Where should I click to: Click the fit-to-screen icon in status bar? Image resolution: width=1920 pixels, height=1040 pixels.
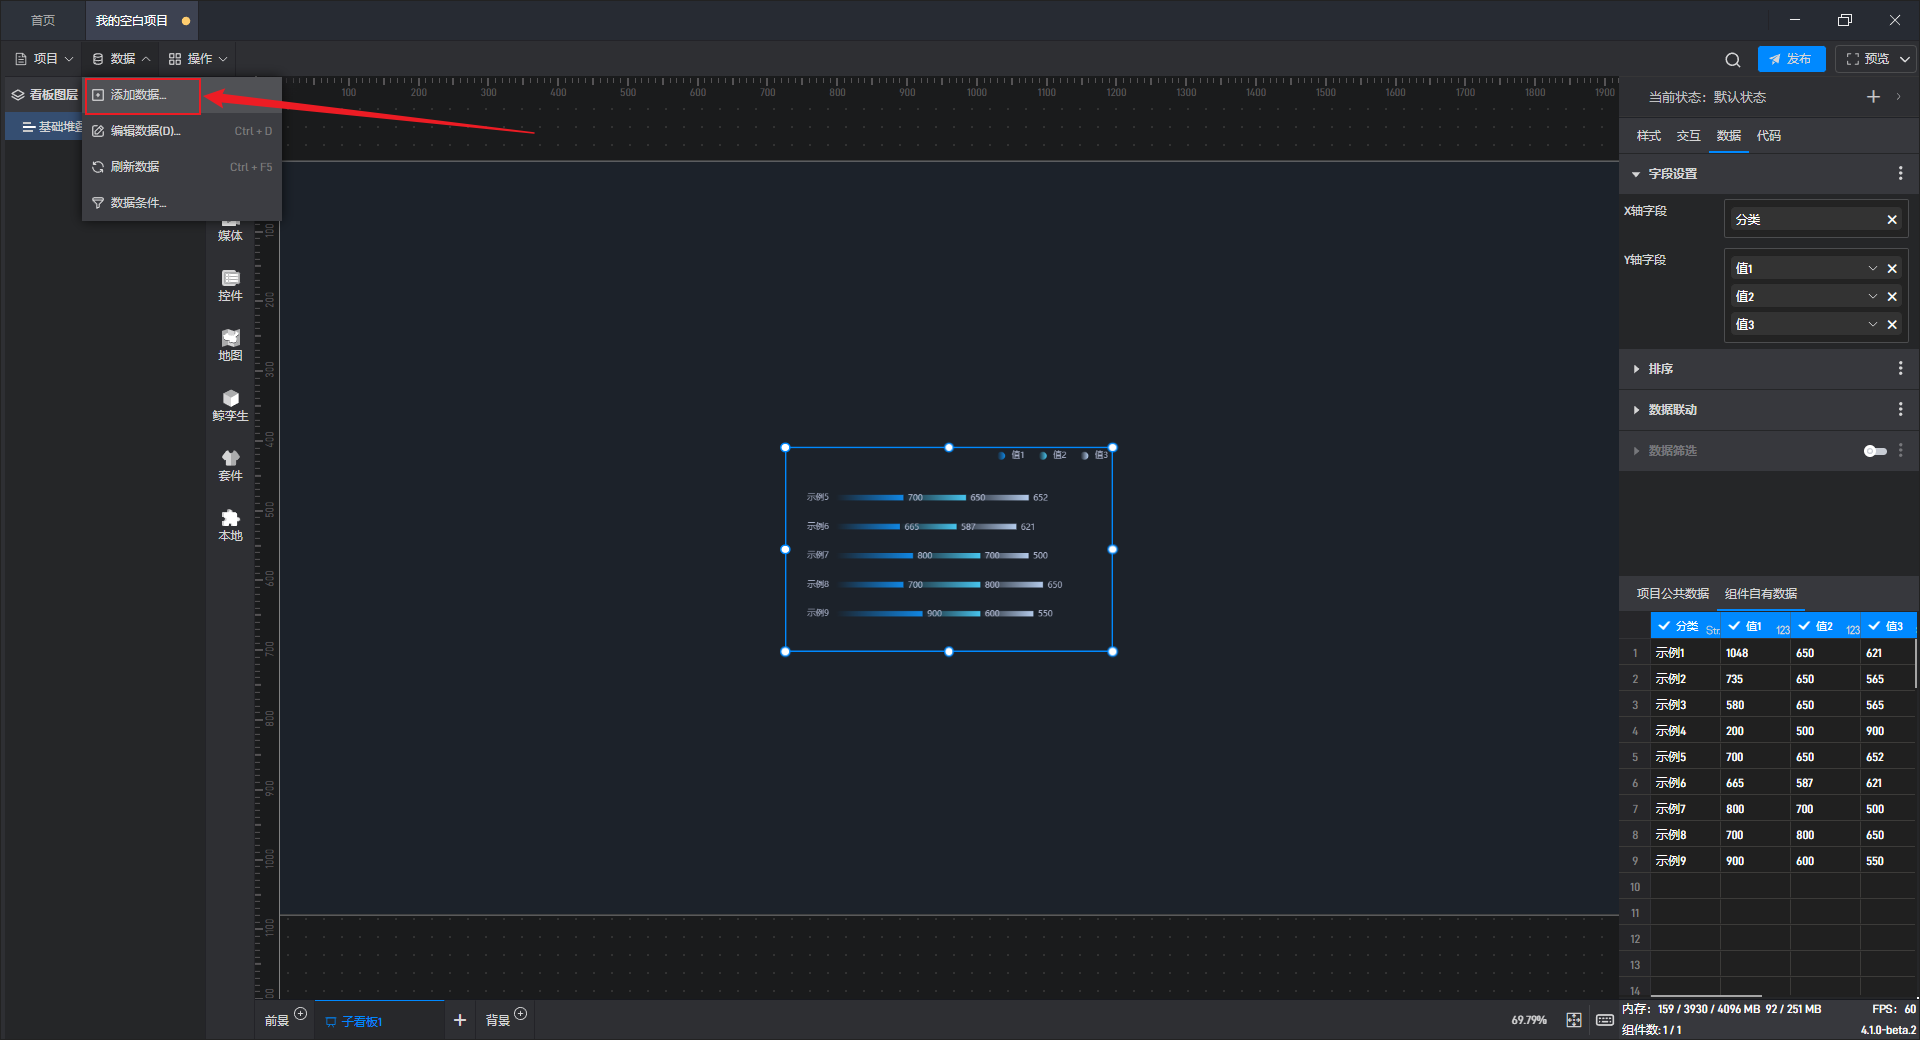coord(1574,1020)
